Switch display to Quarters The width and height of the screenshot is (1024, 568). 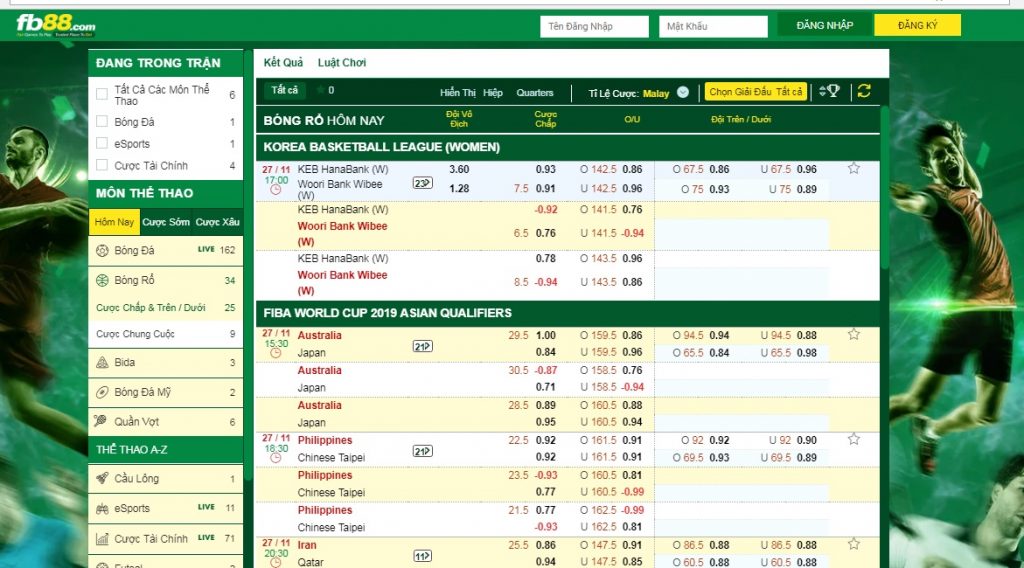[x=535, y=93]
